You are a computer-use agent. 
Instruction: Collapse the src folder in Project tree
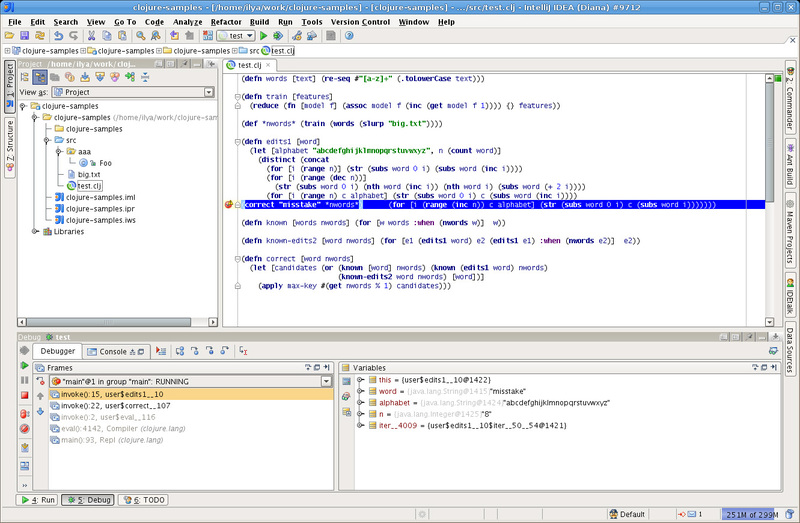click(46, 140)
